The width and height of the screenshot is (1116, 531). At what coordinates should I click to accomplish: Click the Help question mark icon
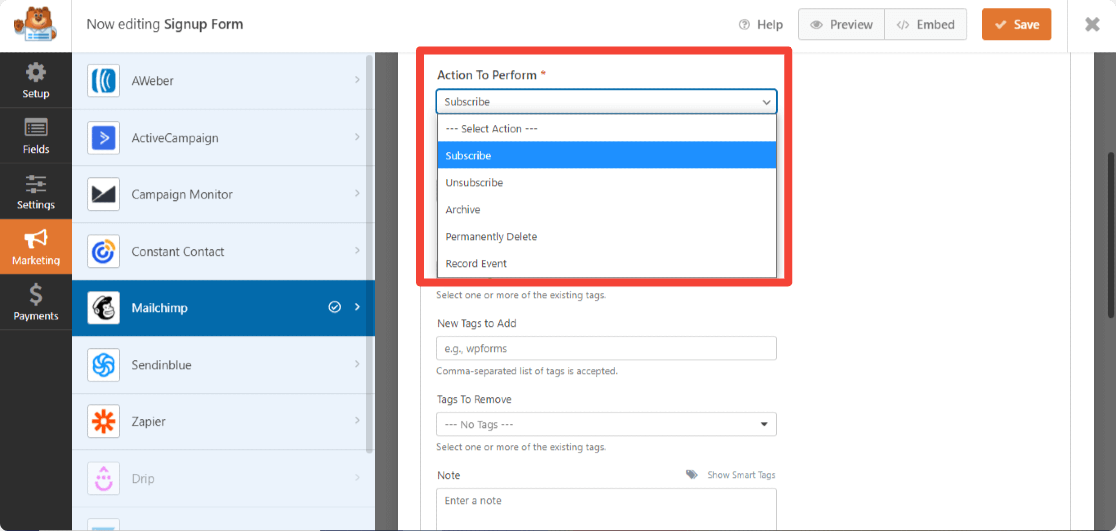coord(744,25)
